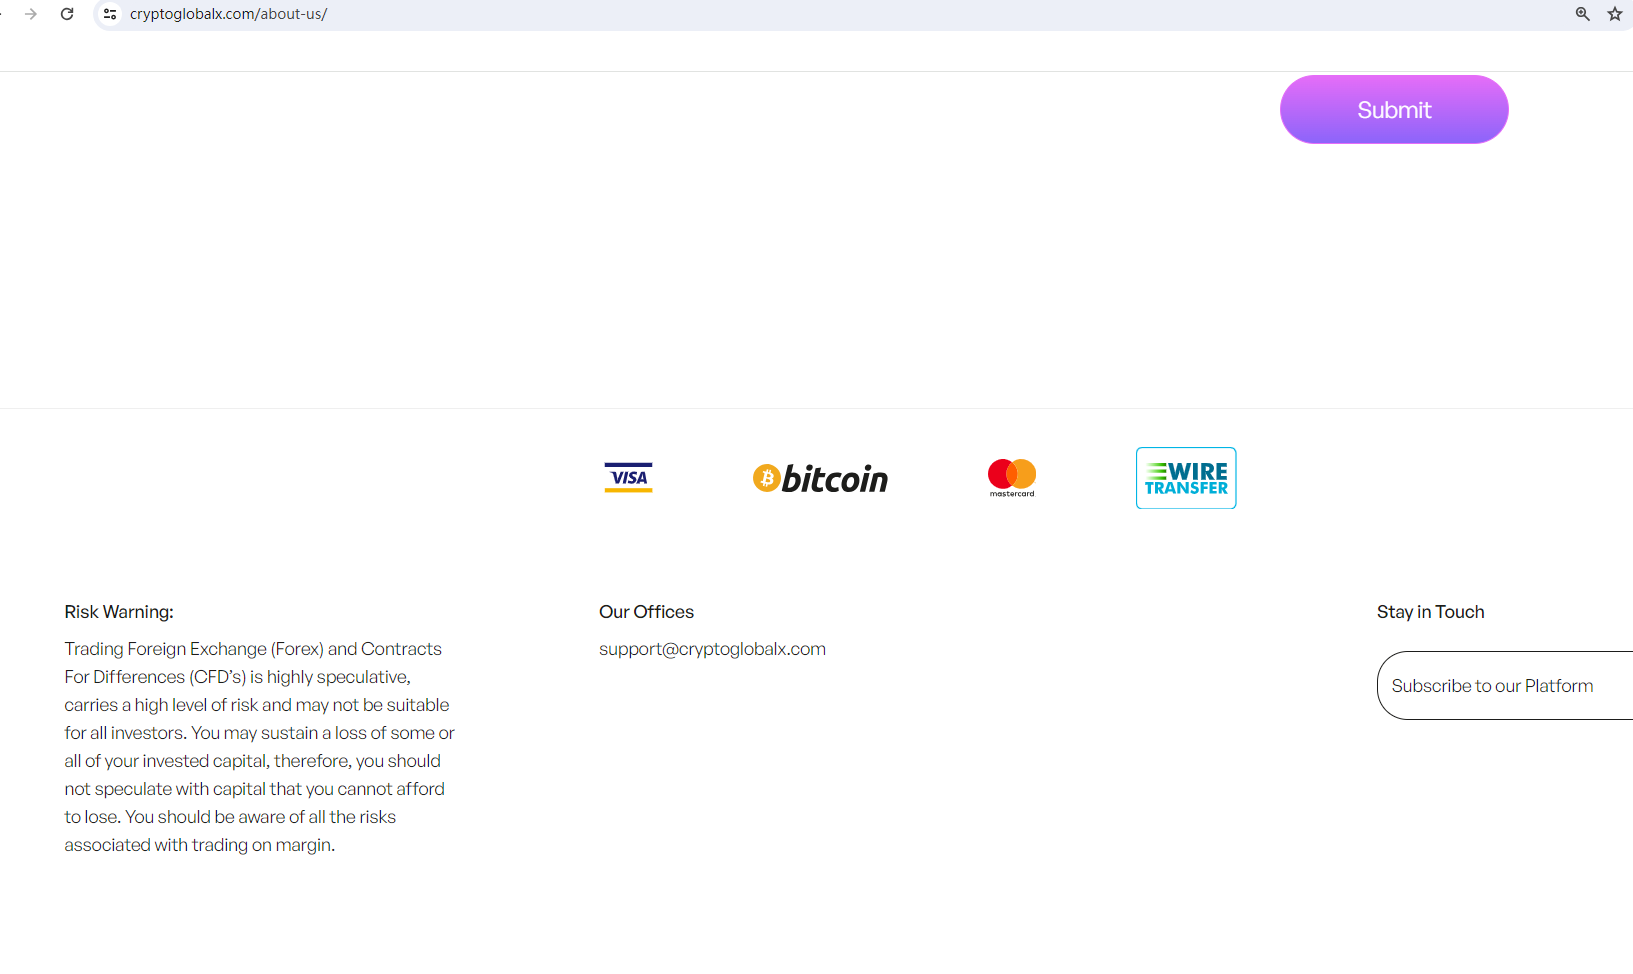The height and width of the screenshot is (974, 1633).
Task: Click the Visa payment logo
Action: 628,478
